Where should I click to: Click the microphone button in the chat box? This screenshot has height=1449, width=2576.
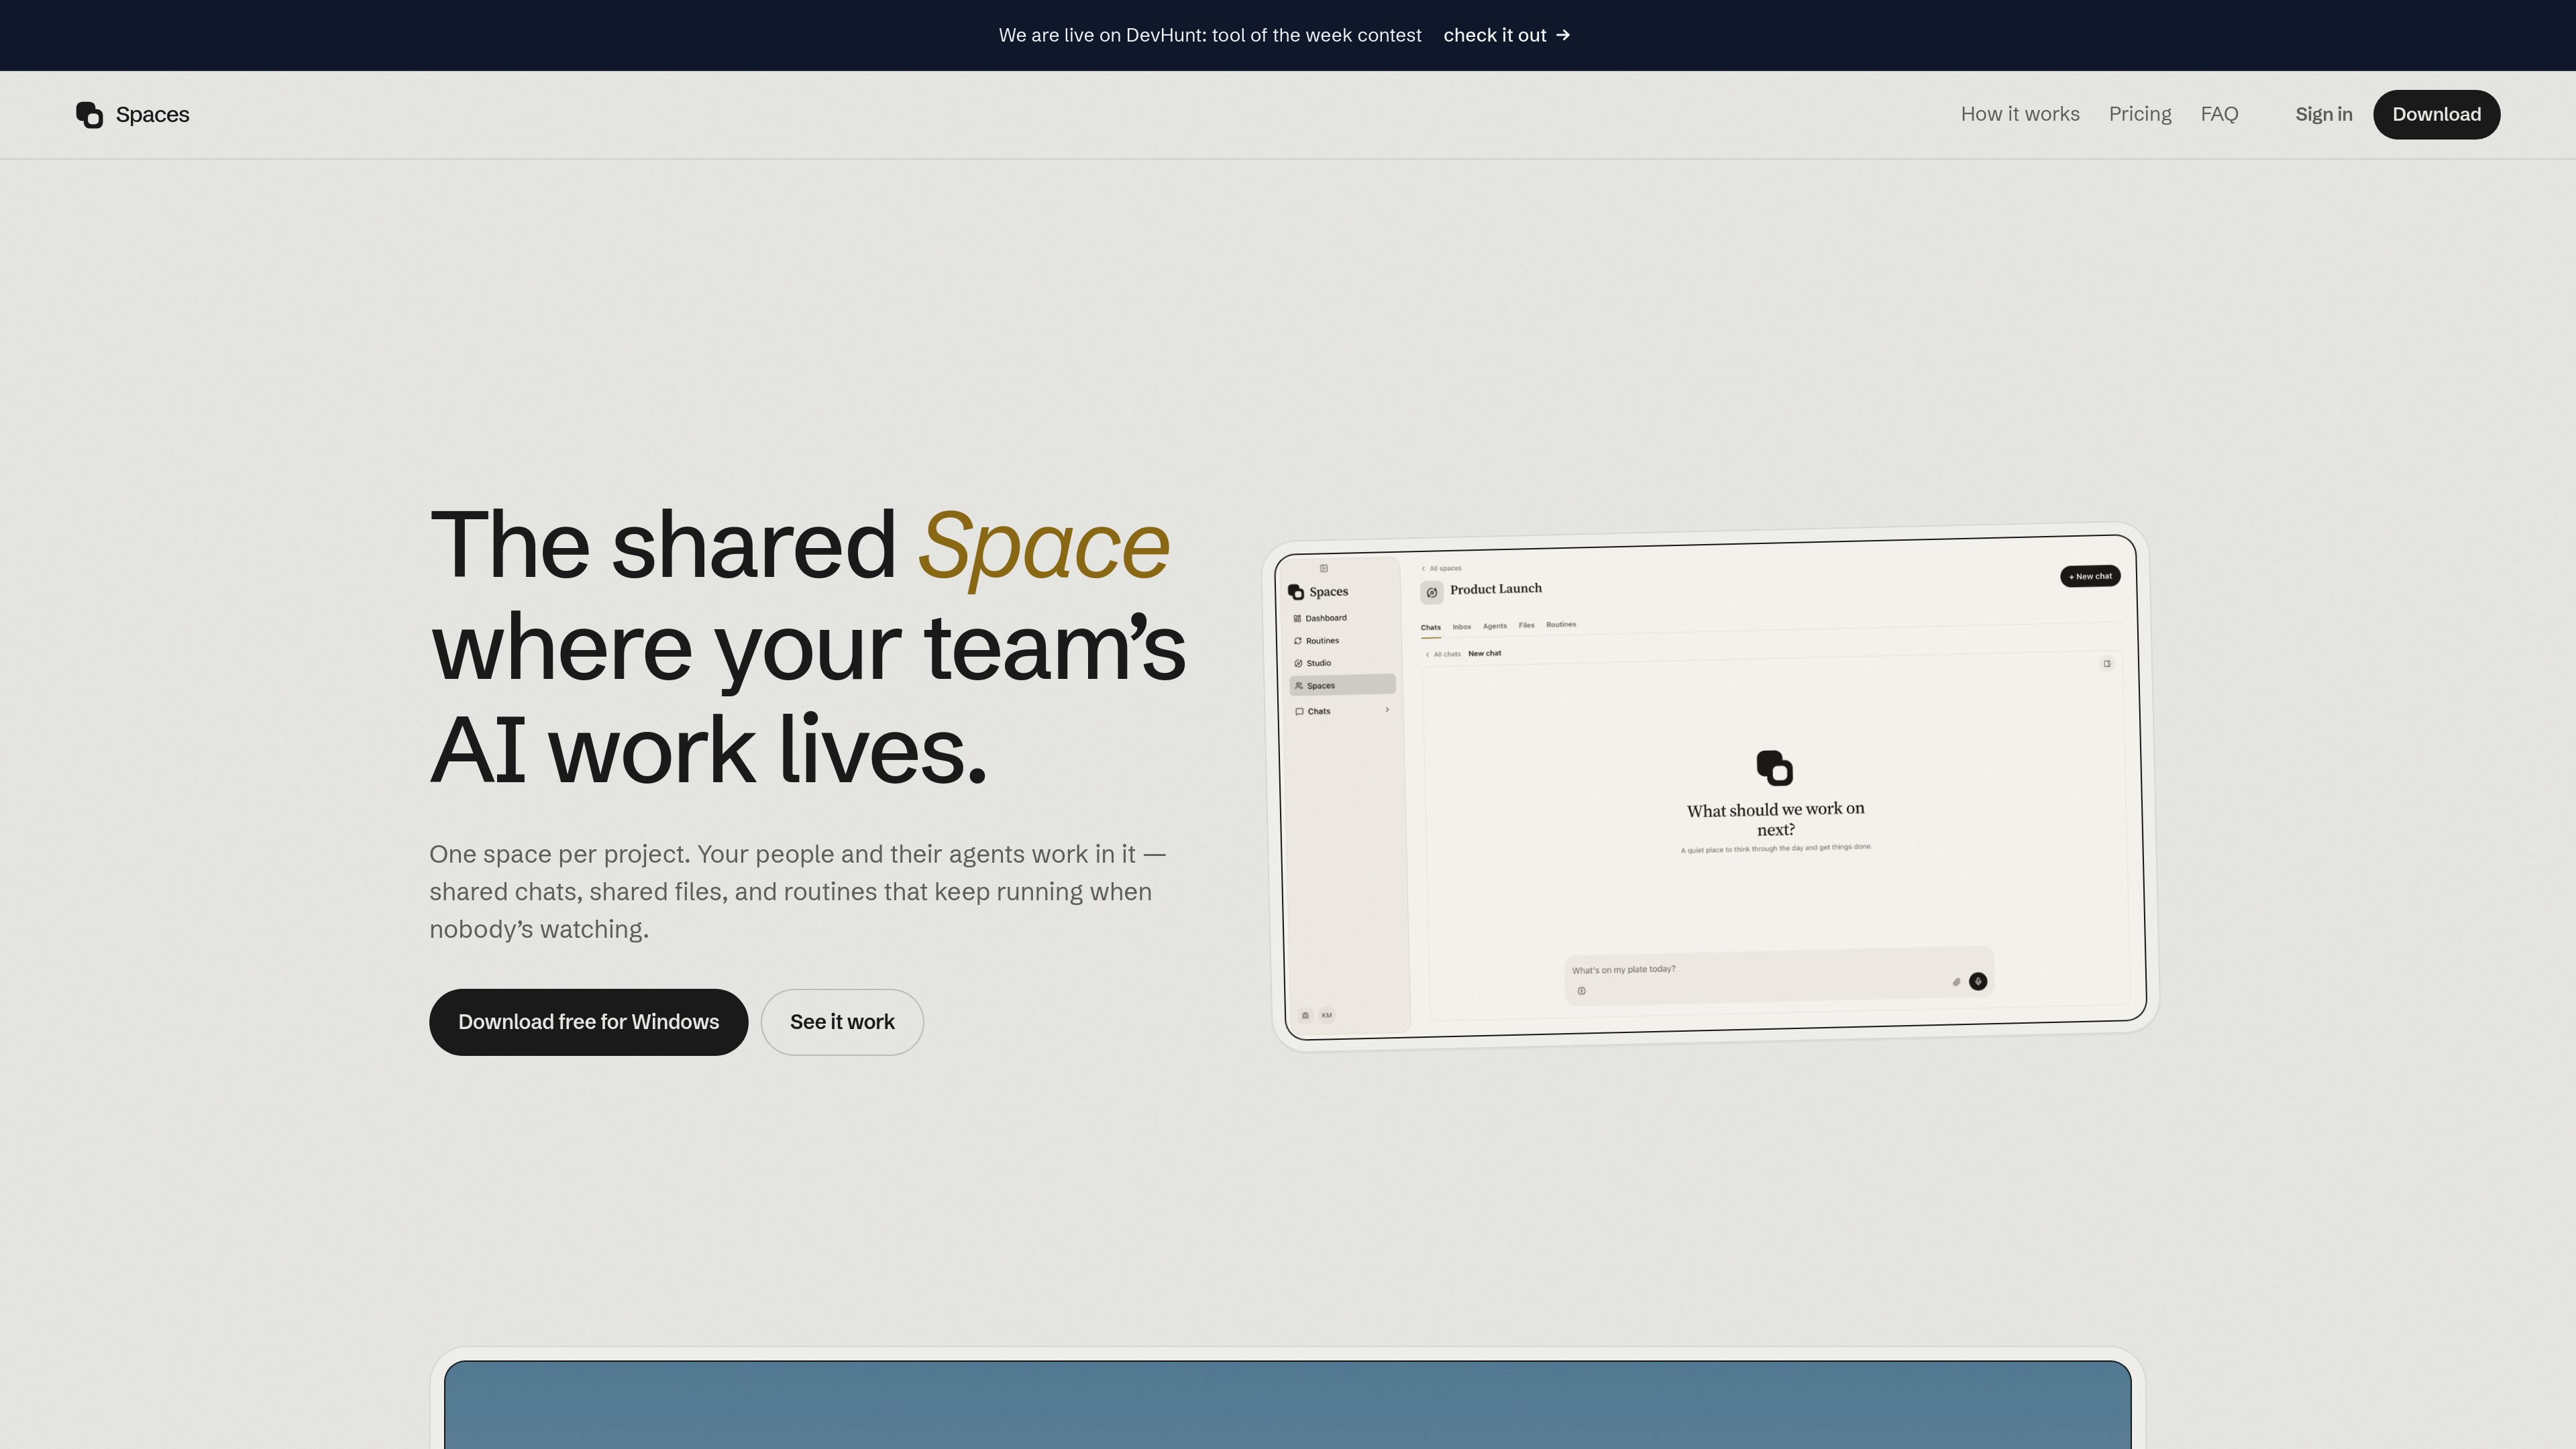point(1978,981)
